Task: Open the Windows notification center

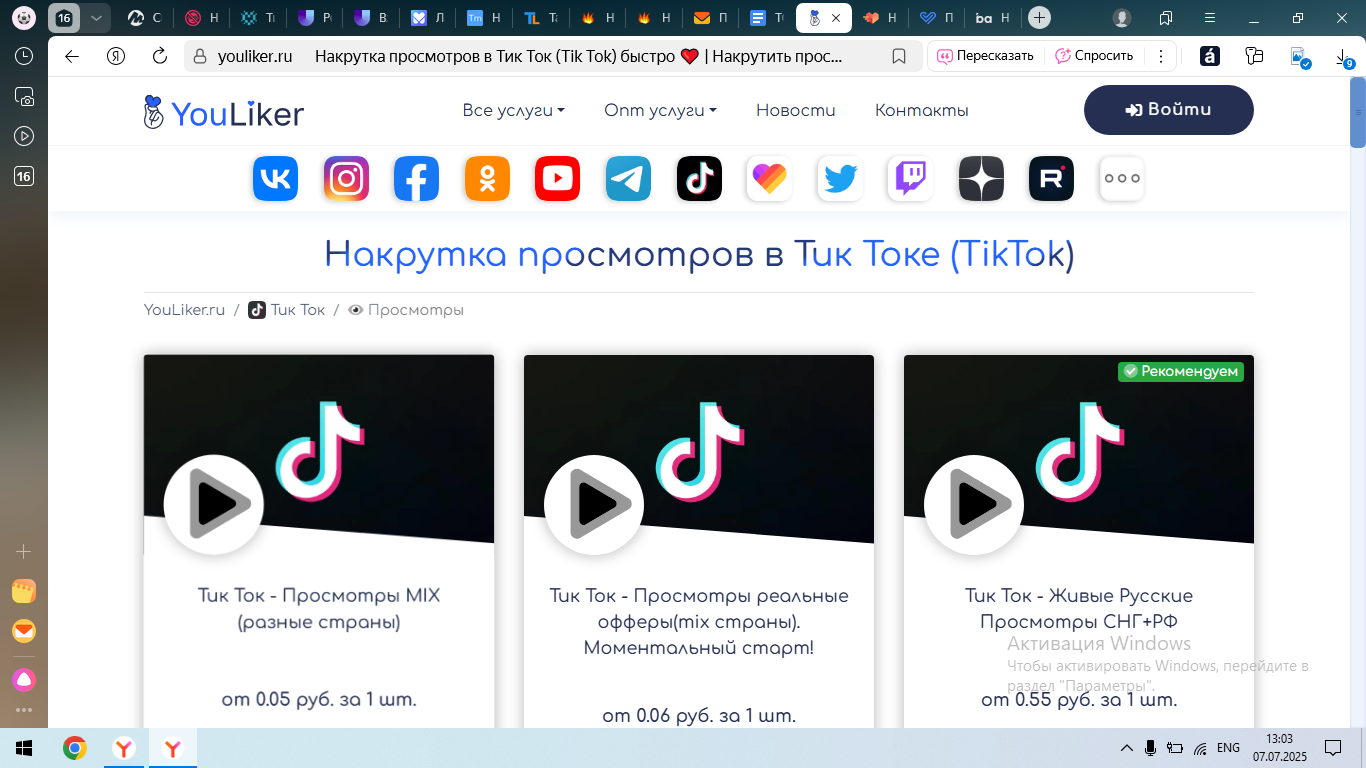Action: [x=1333, y=748]
